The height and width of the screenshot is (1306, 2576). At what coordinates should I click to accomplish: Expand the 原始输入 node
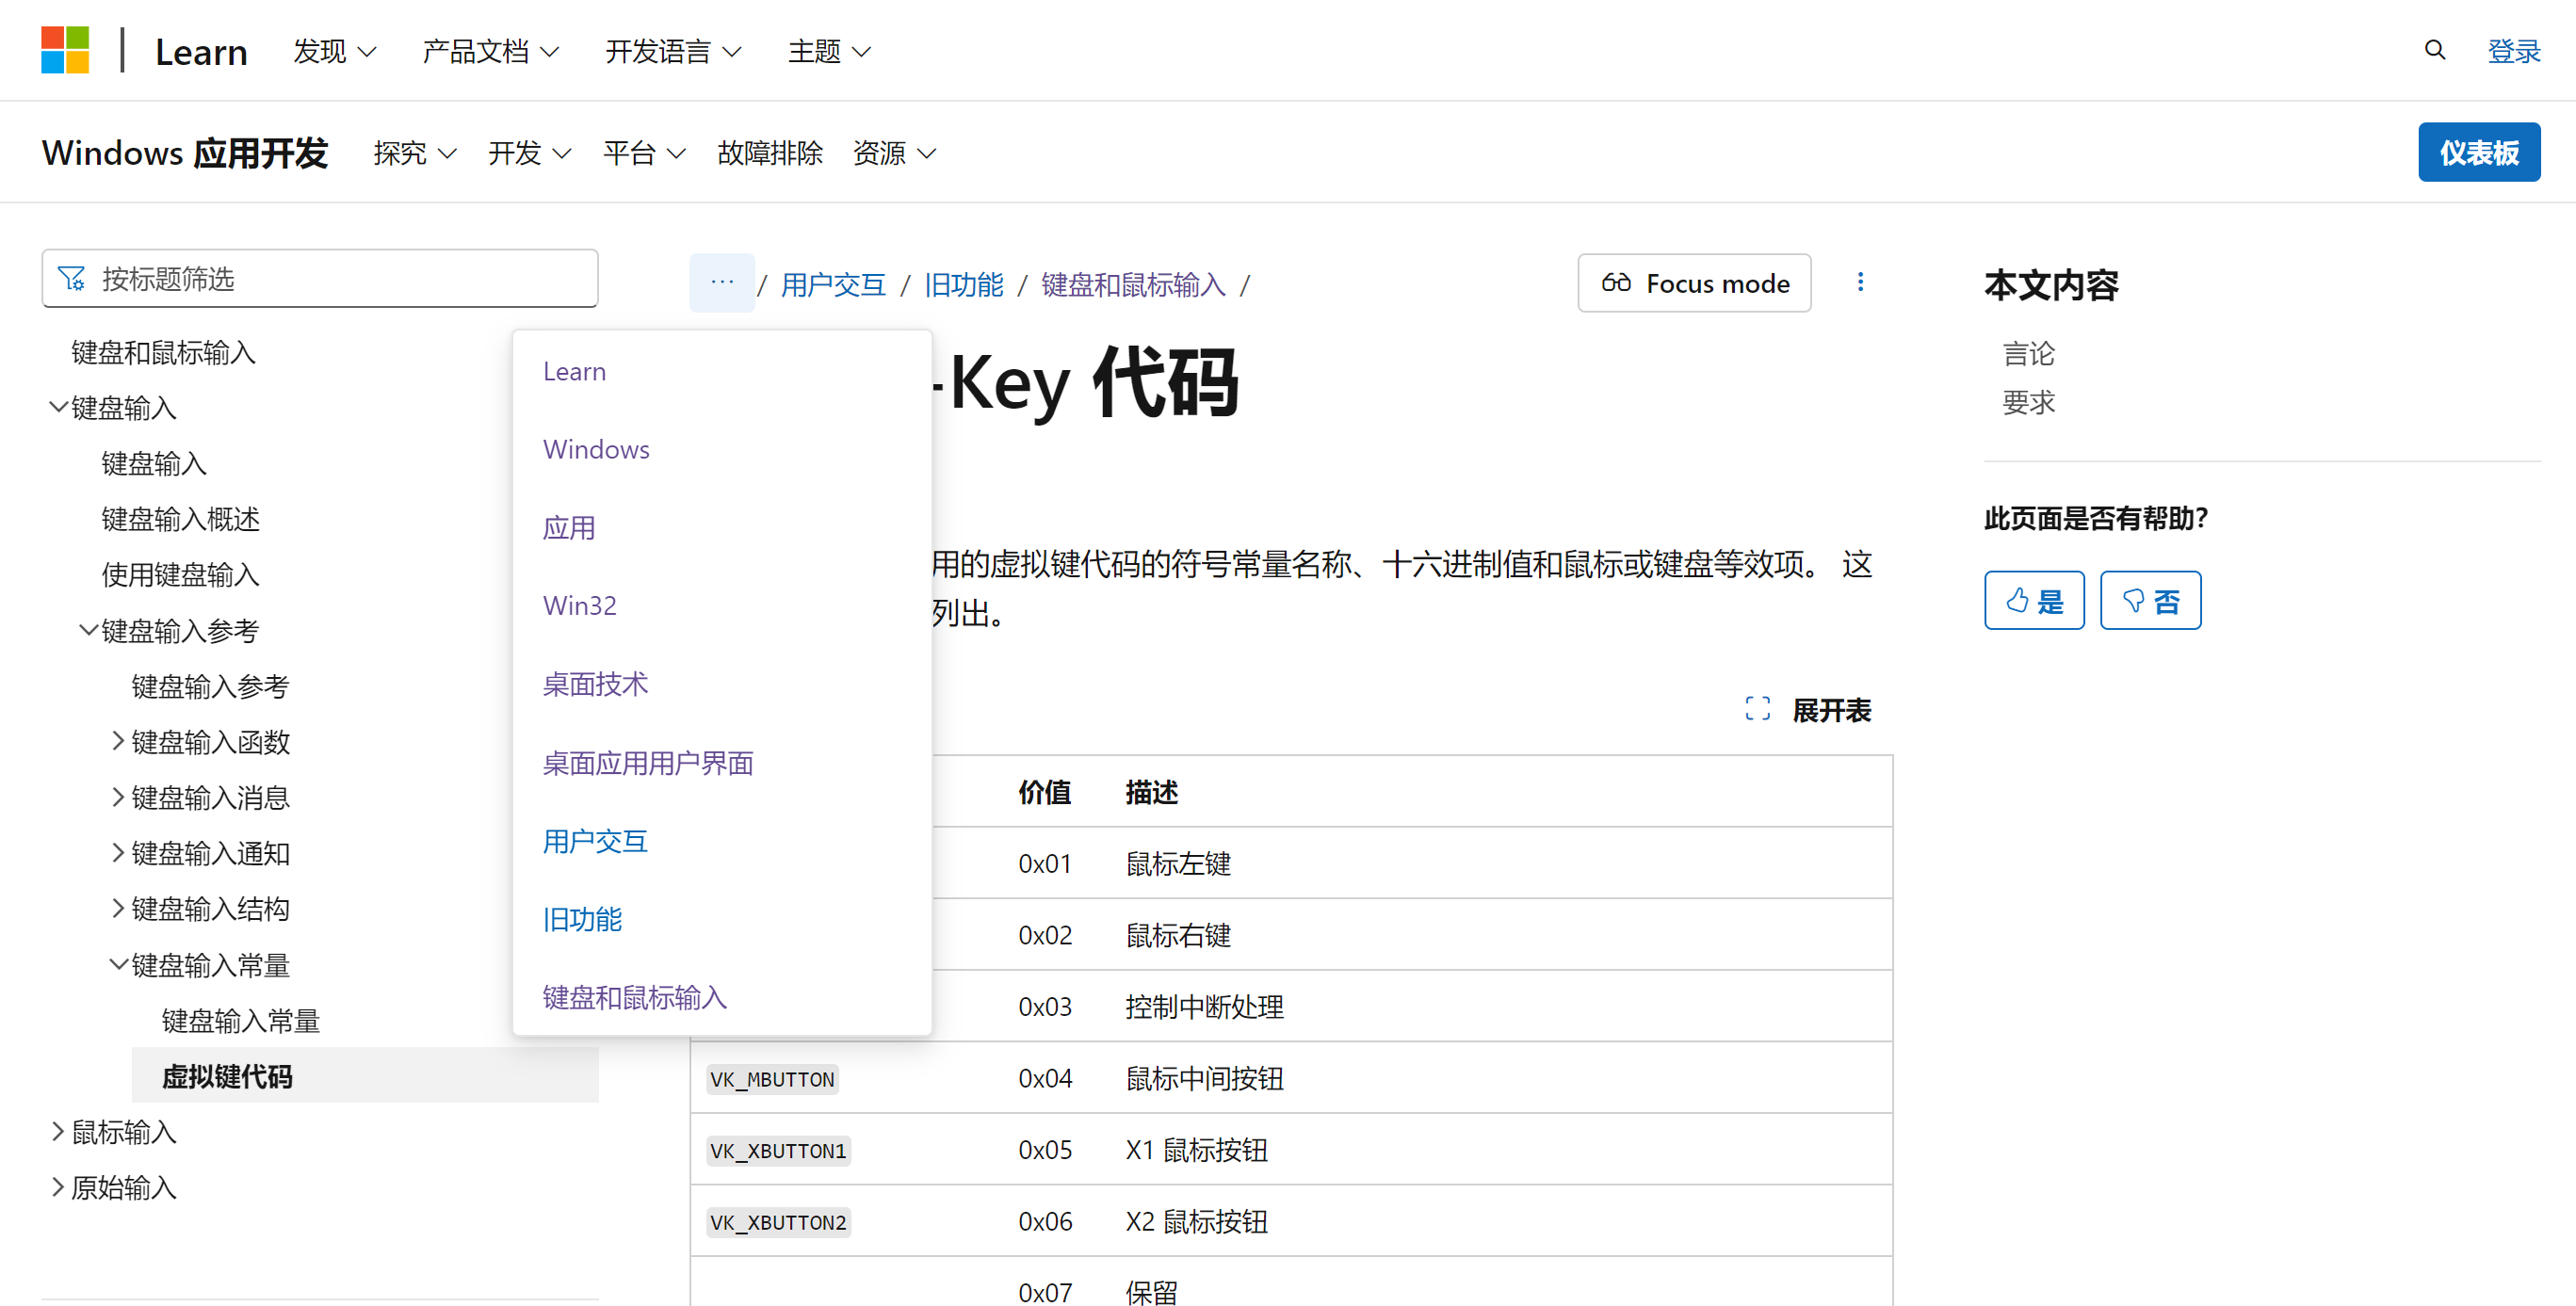[x=58, y=1187]
